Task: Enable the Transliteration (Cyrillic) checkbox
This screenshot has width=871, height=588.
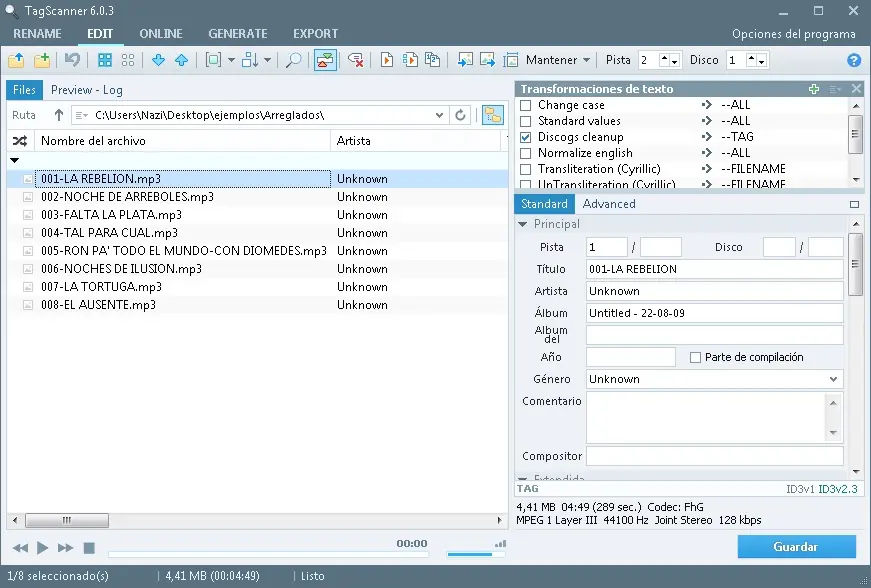Action: pyautogui.click(x=525, y=169)
